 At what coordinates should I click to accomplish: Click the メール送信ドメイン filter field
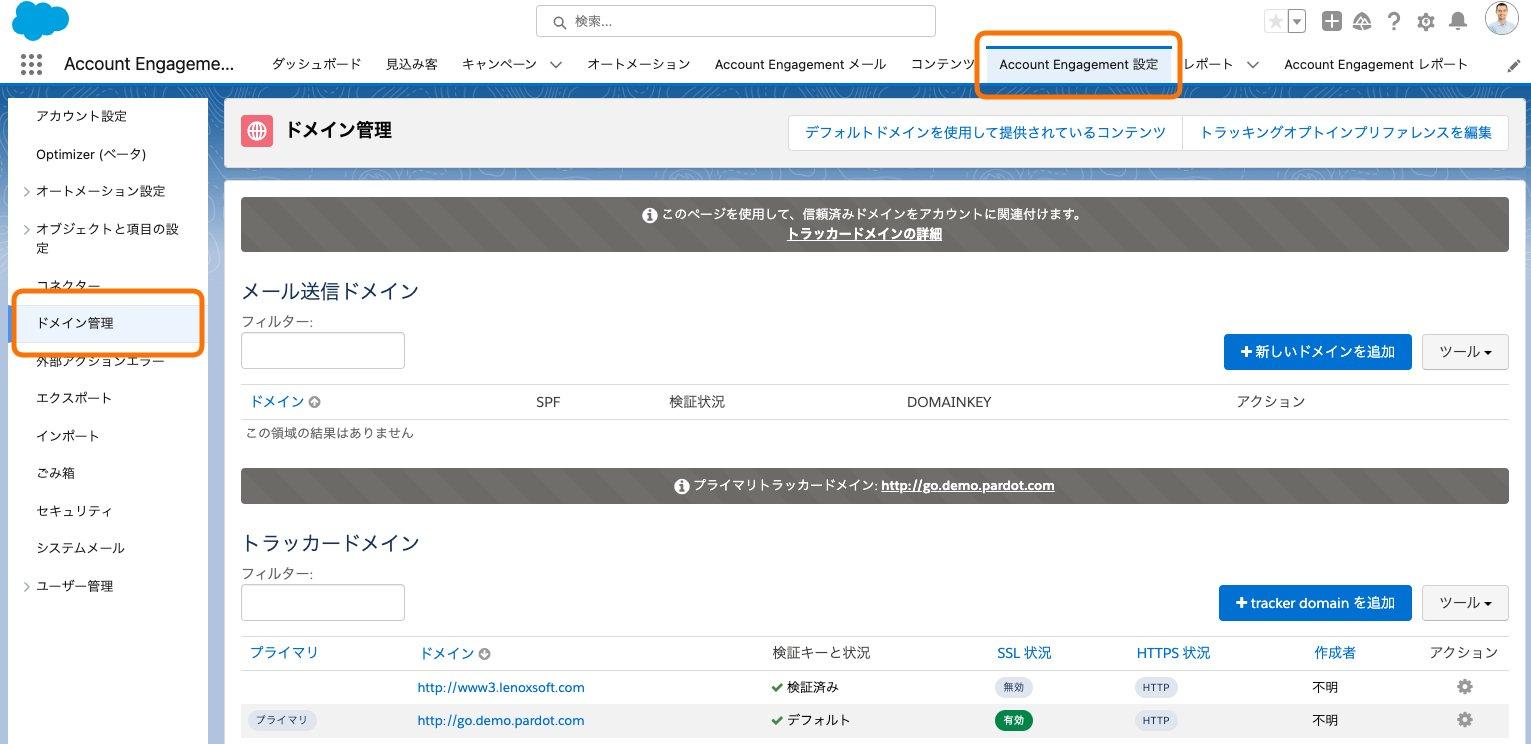tap(323, 350)
